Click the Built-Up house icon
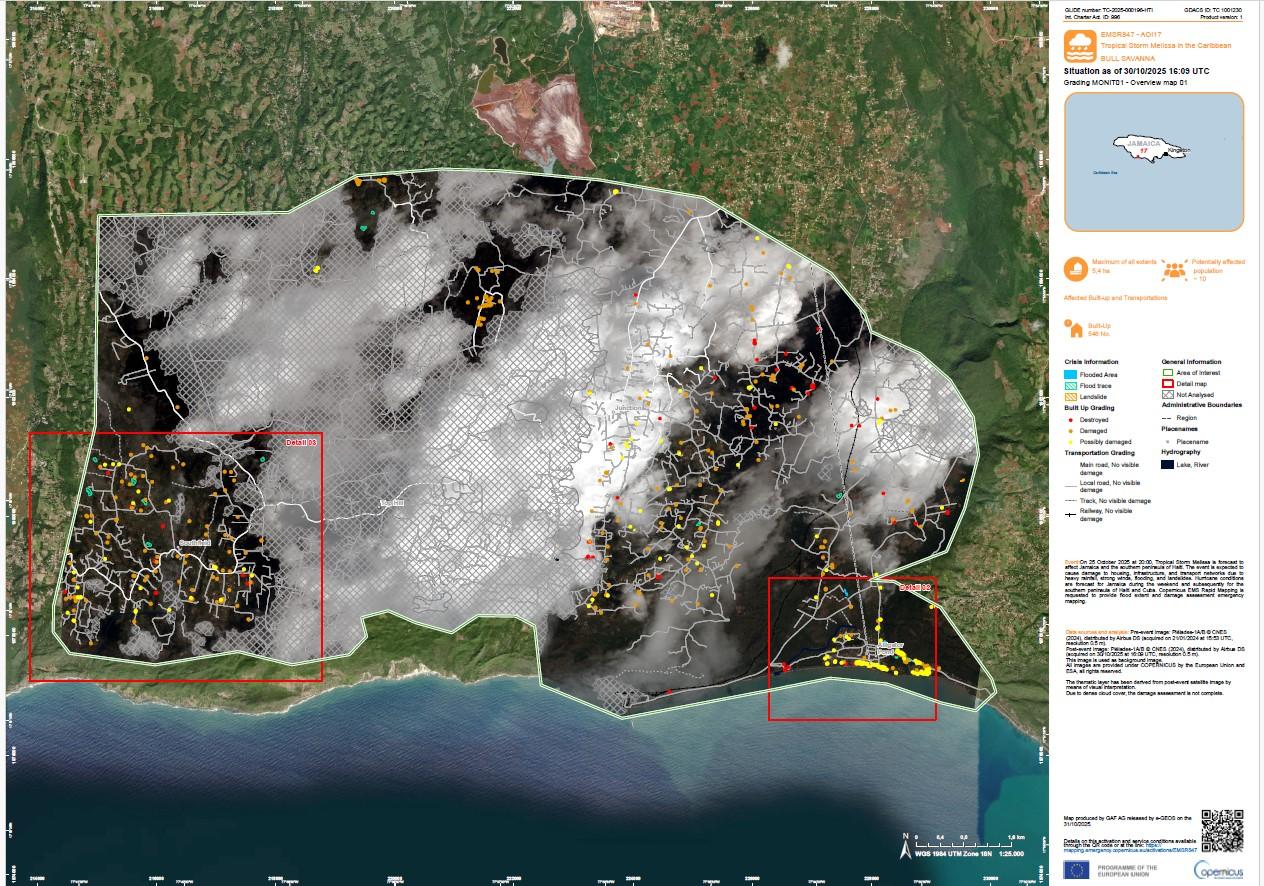1264x886 pixels. tap(1076, 328)
